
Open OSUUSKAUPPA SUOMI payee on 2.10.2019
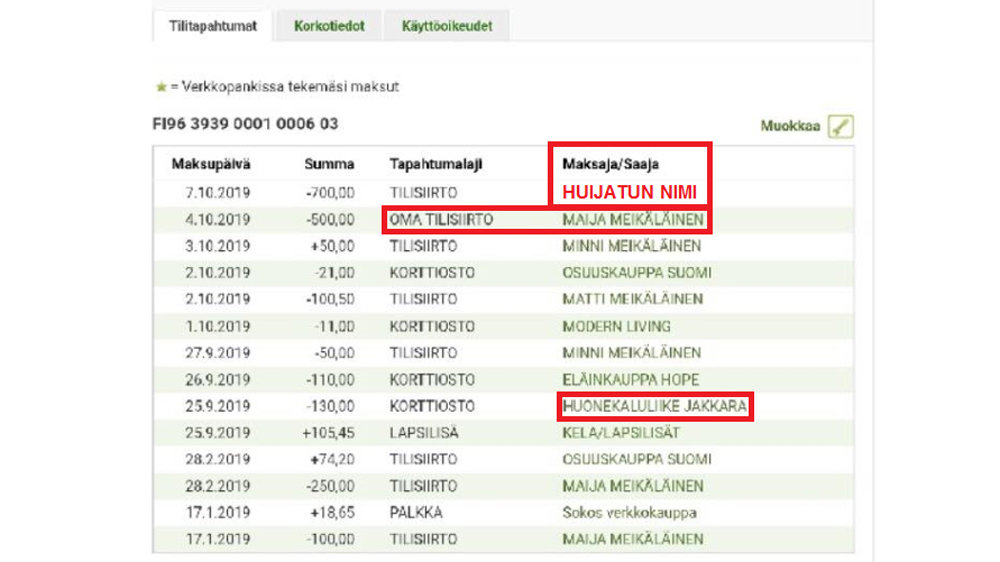click(x=636, y=273)
